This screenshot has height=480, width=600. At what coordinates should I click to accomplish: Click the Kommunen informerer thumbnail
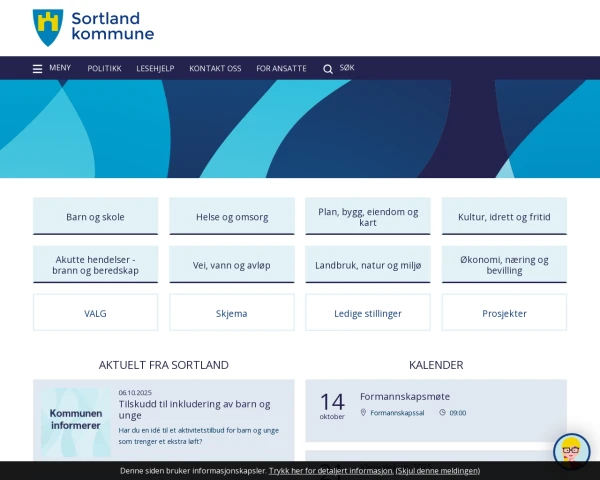(76, 422)
